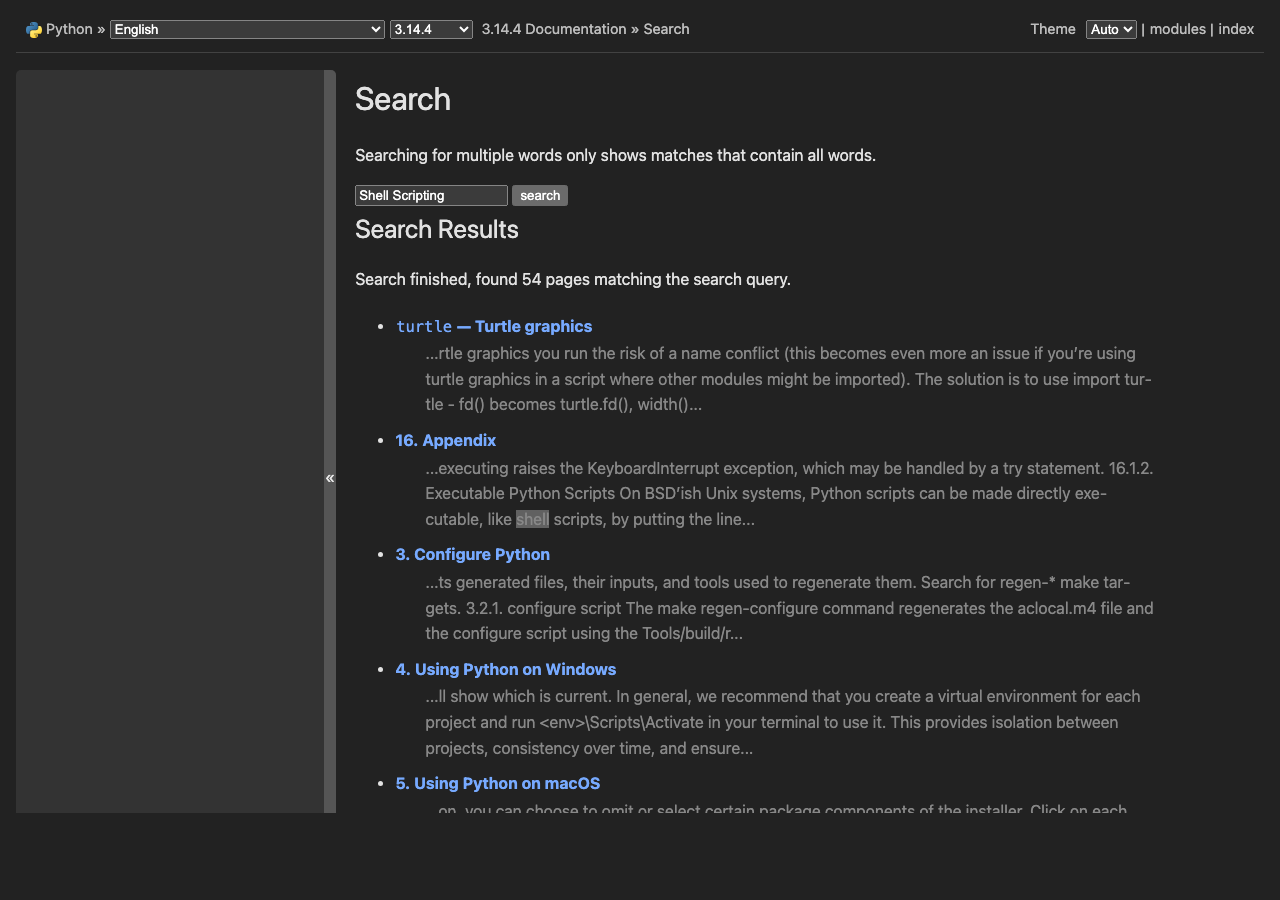The height and width of the screenshot is (900, 1280).
Task: Open the turtle — Turtle graphics result
Action: click(494, 326)
